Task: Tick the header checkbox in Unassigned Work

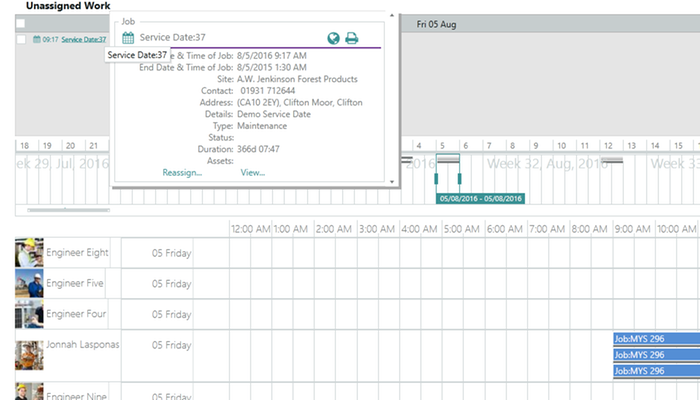Action: (21, 23)
